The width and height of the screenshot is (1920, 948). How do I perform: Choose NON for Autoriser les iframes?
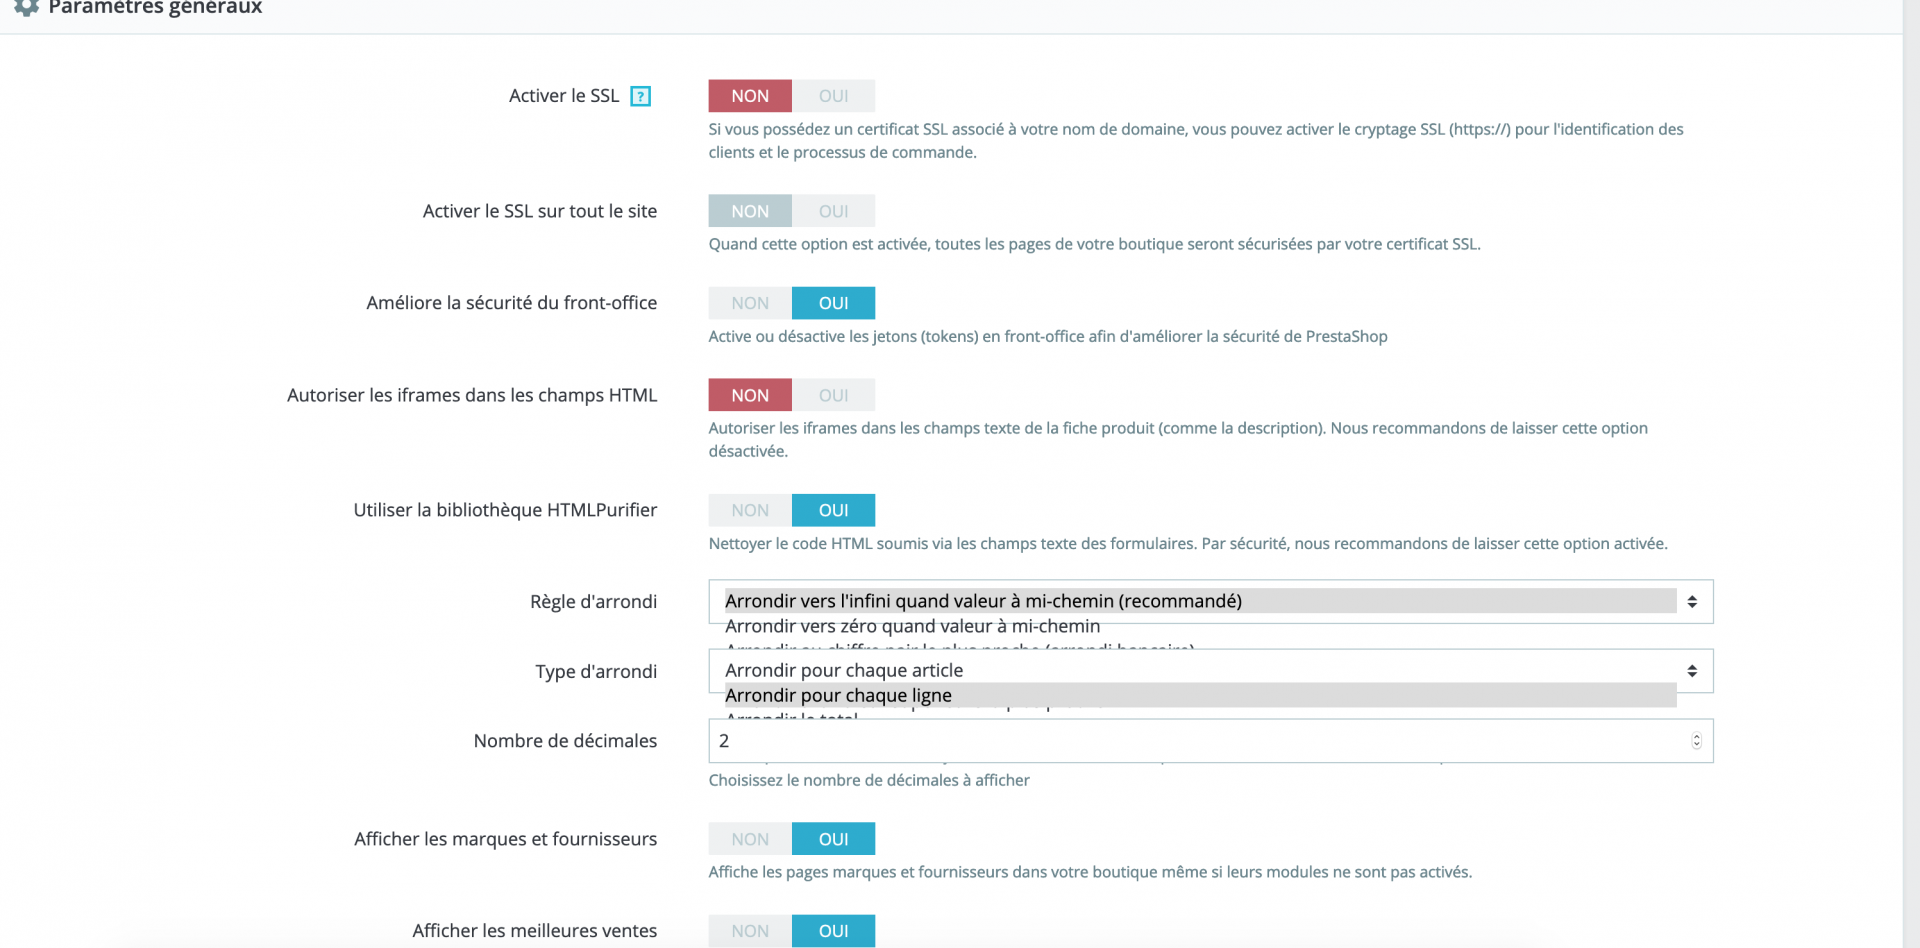750,395
